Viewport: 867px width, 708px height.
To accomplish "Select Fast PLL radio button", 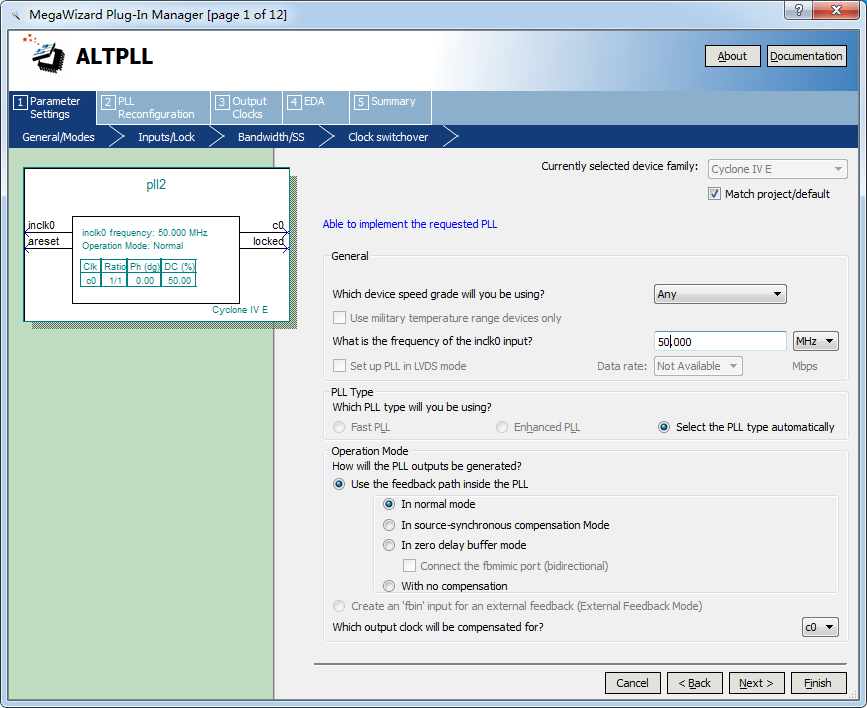I will click(x=338, y=427).
